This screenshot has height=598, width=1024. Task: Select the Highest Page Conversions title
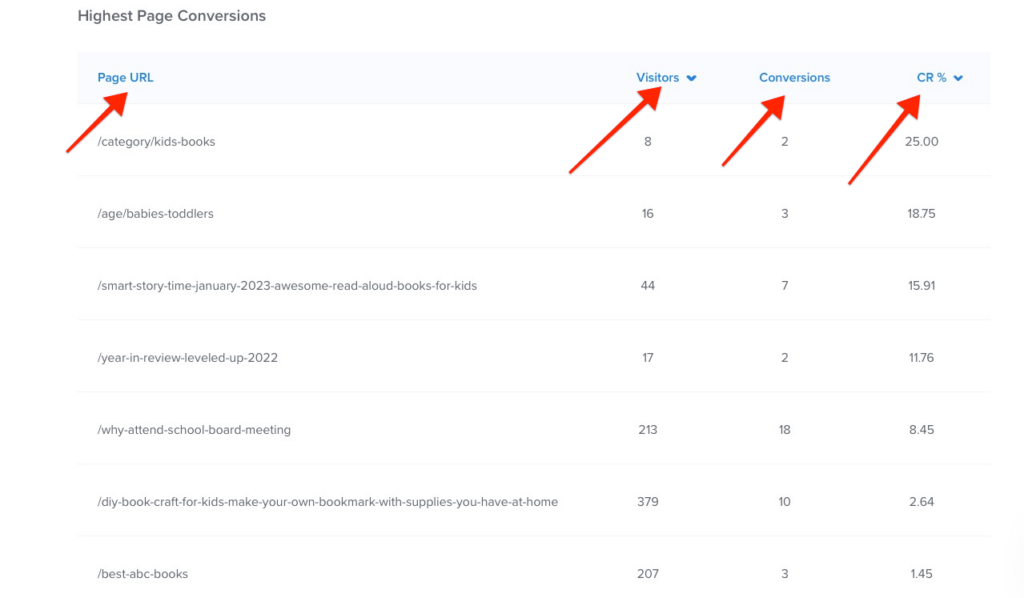pyautogui.click(x=171, y=16)
